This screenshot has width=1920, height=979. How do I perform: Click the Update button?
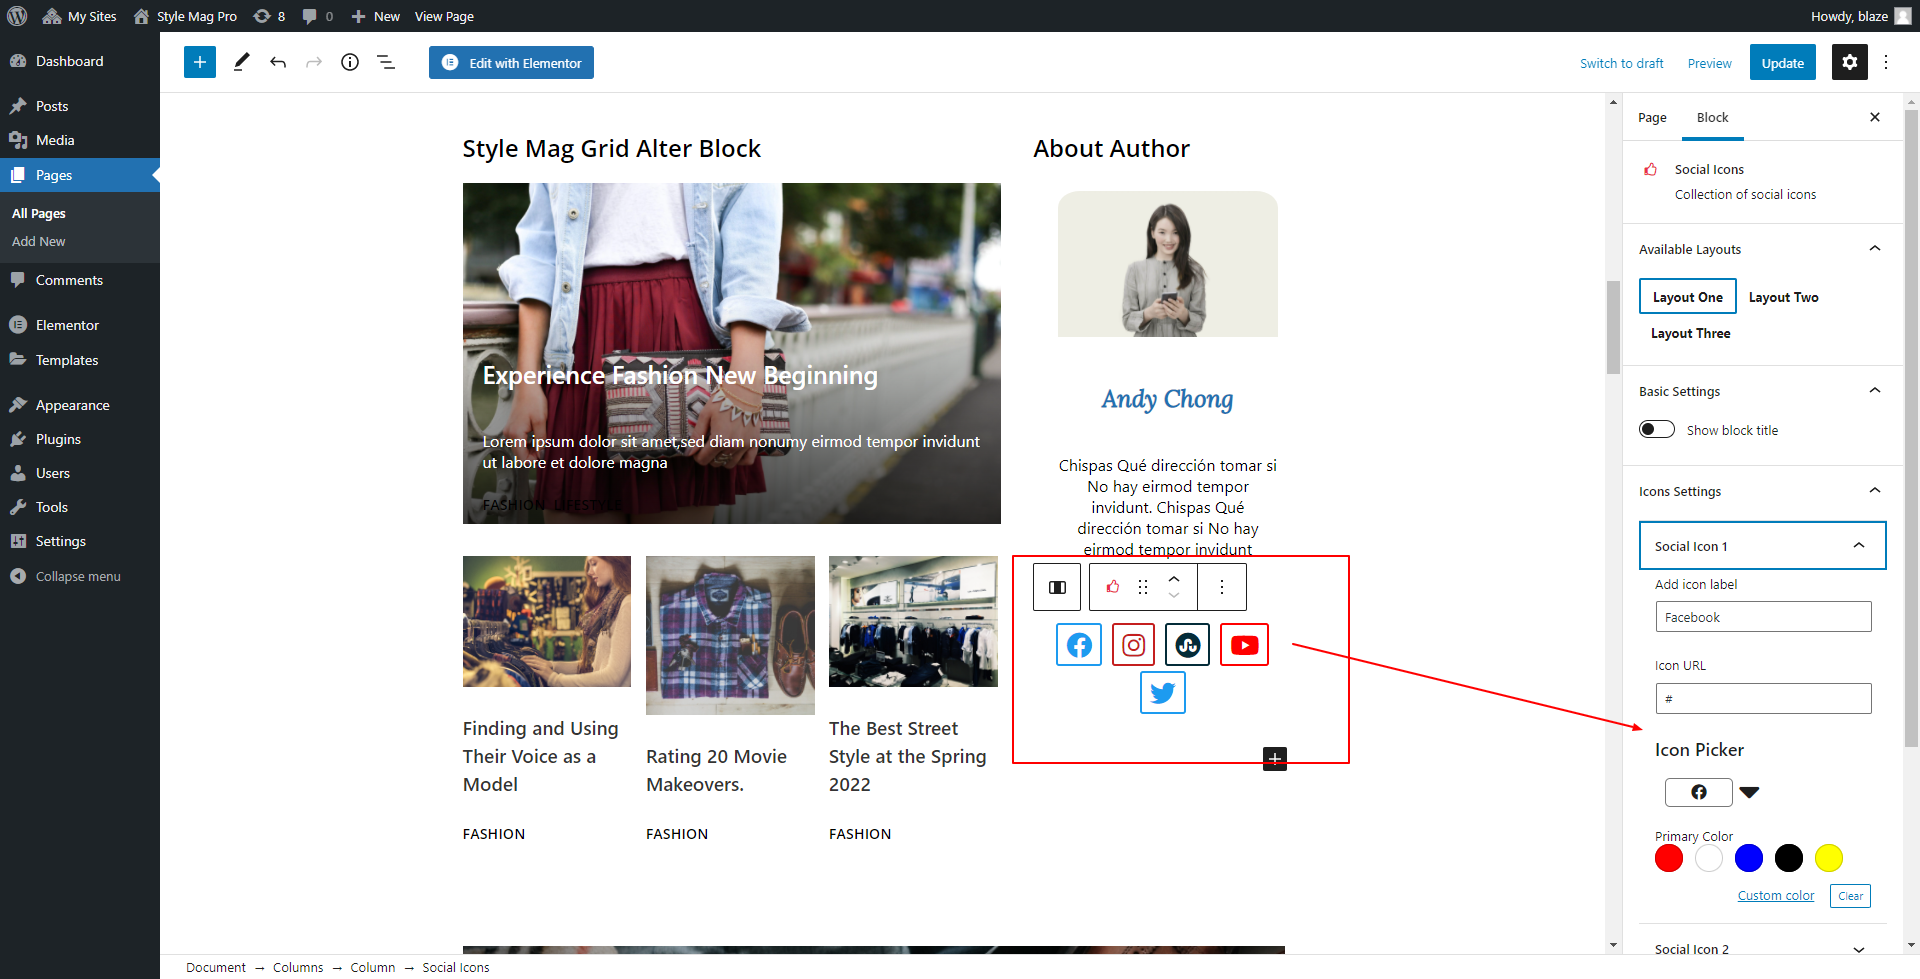[x=1782, y=63]
